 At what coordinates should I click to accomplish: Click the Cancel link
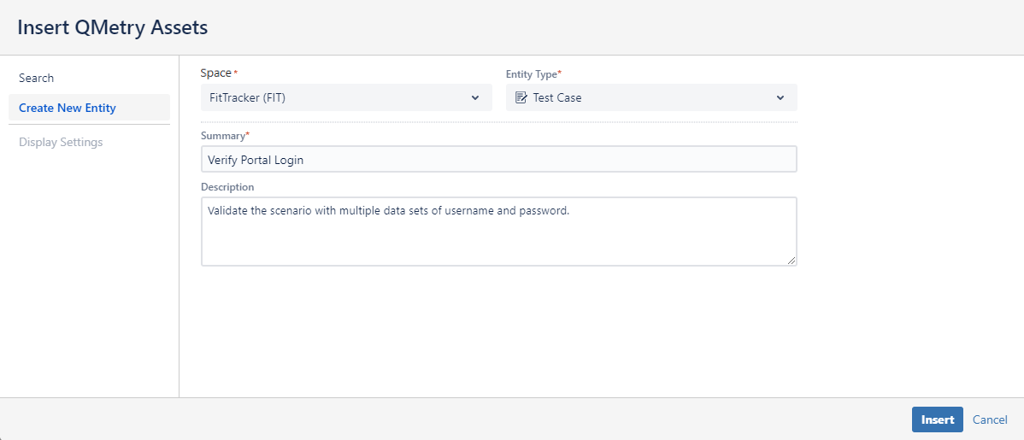989,420
